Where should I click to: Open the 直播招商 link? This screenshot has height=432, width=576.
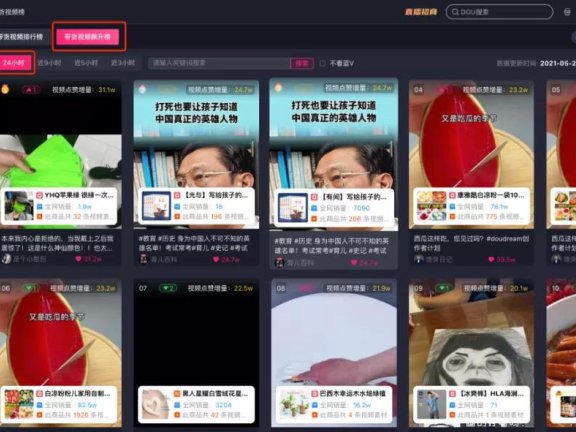[421, 12]
